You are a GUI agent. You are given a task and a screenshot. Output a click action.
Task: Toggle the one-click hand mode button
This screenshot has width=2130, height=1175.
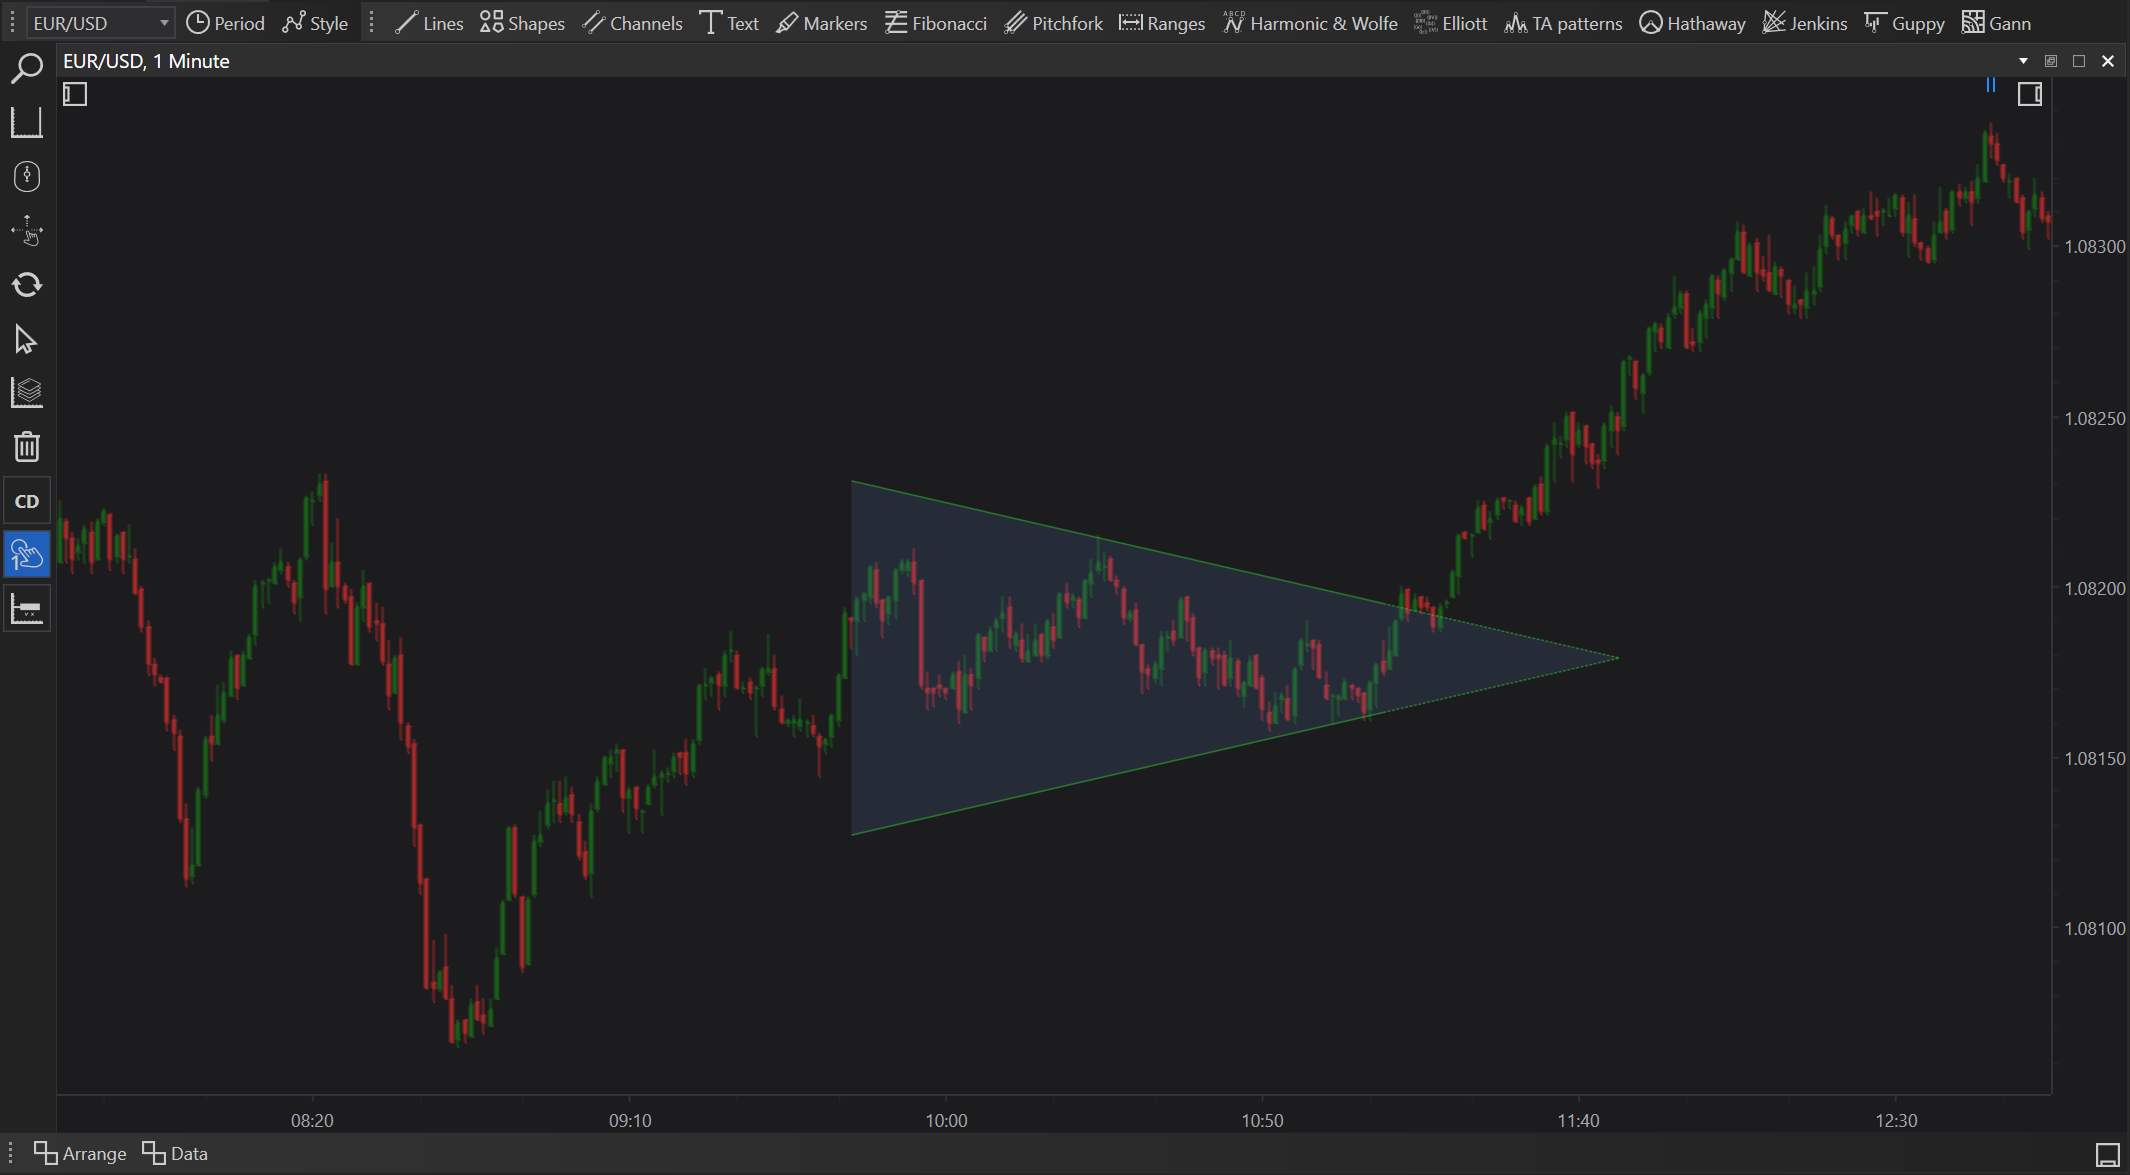(27, 554)
